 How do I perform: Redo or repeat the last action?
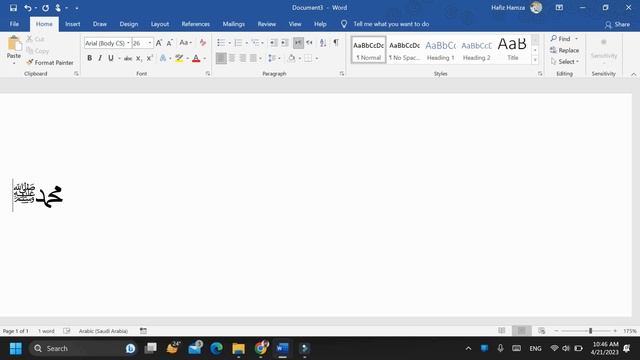coord(45,8)
